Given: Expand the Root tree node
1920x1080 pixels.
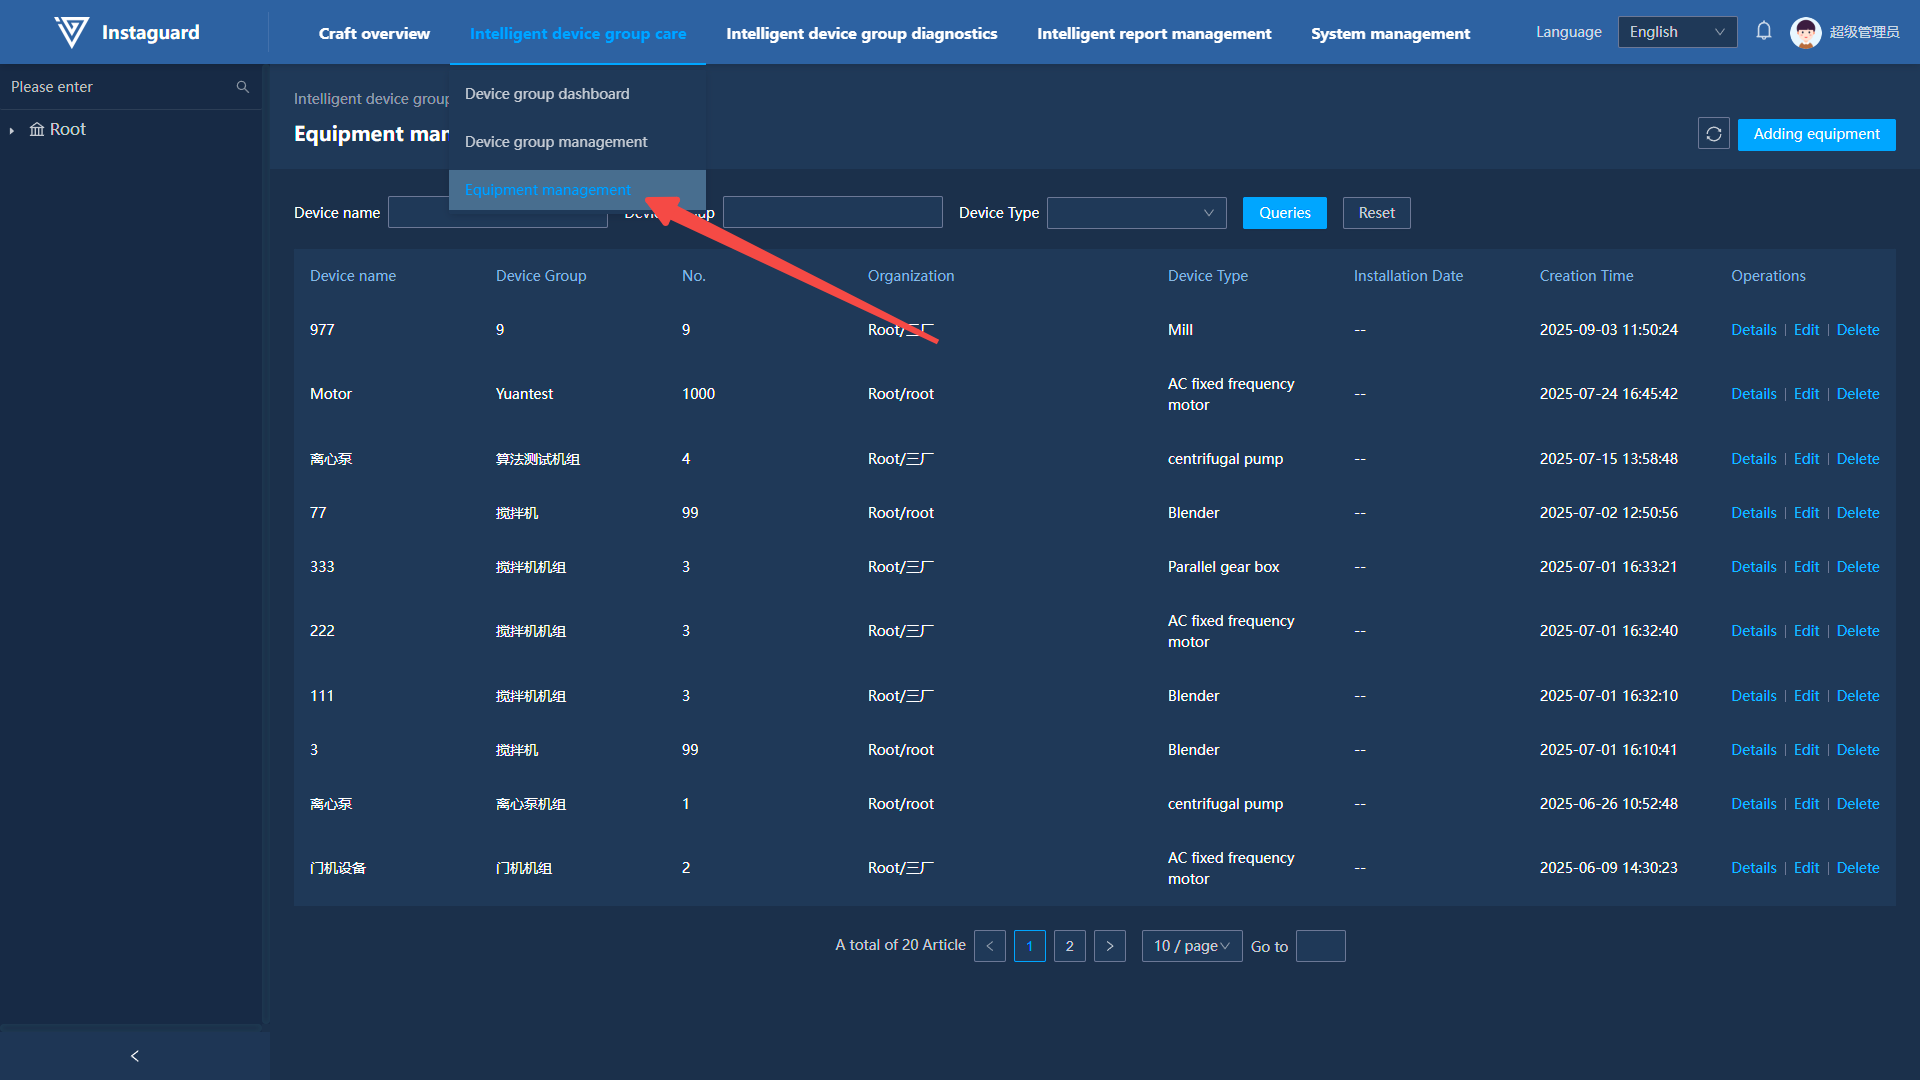Looking at the screenshot, I should (12, 130).
